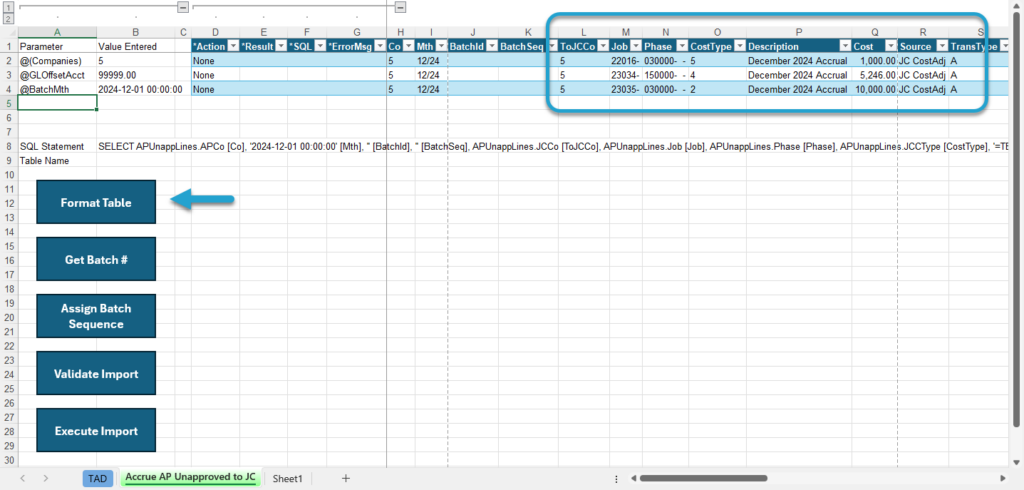Open the Co column filter dropdown

coord(408,46)
